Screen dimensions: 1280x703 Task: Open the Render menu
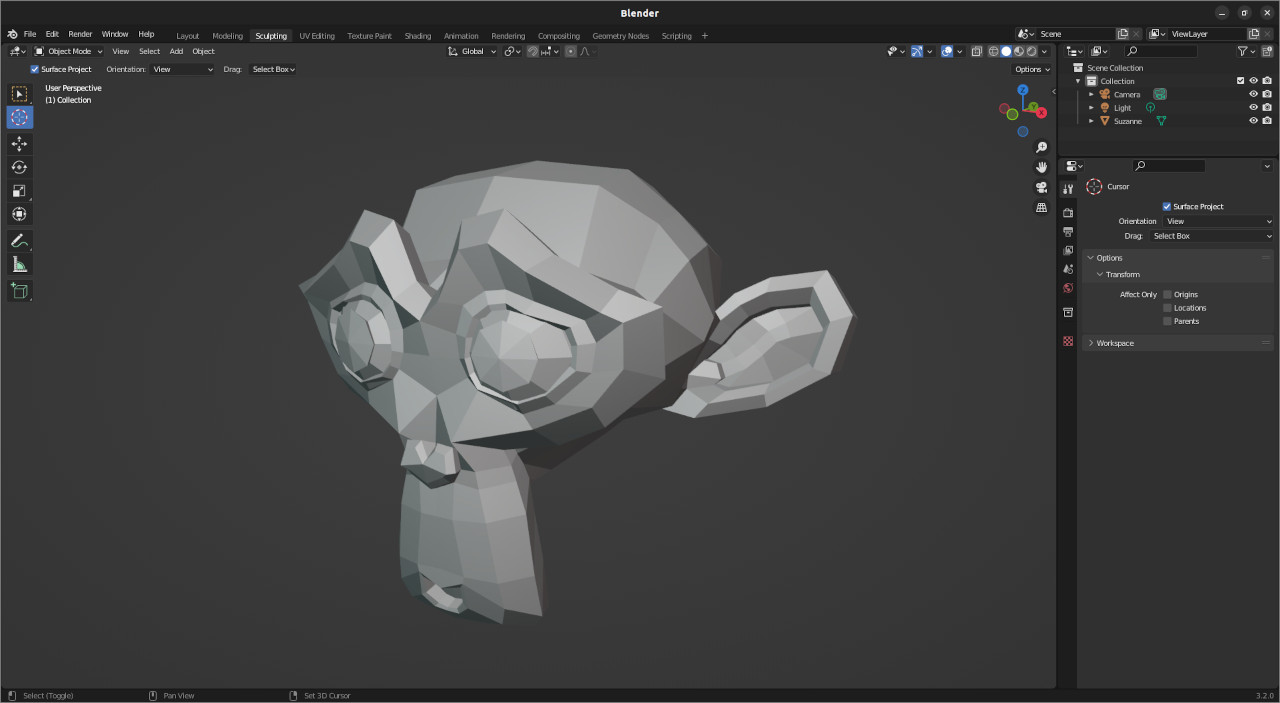tap(80, 34)
